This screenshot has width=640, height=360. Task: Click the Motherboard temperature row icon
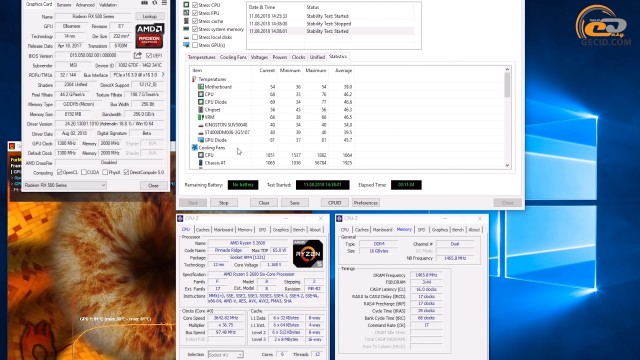click(x=201, y=87)
